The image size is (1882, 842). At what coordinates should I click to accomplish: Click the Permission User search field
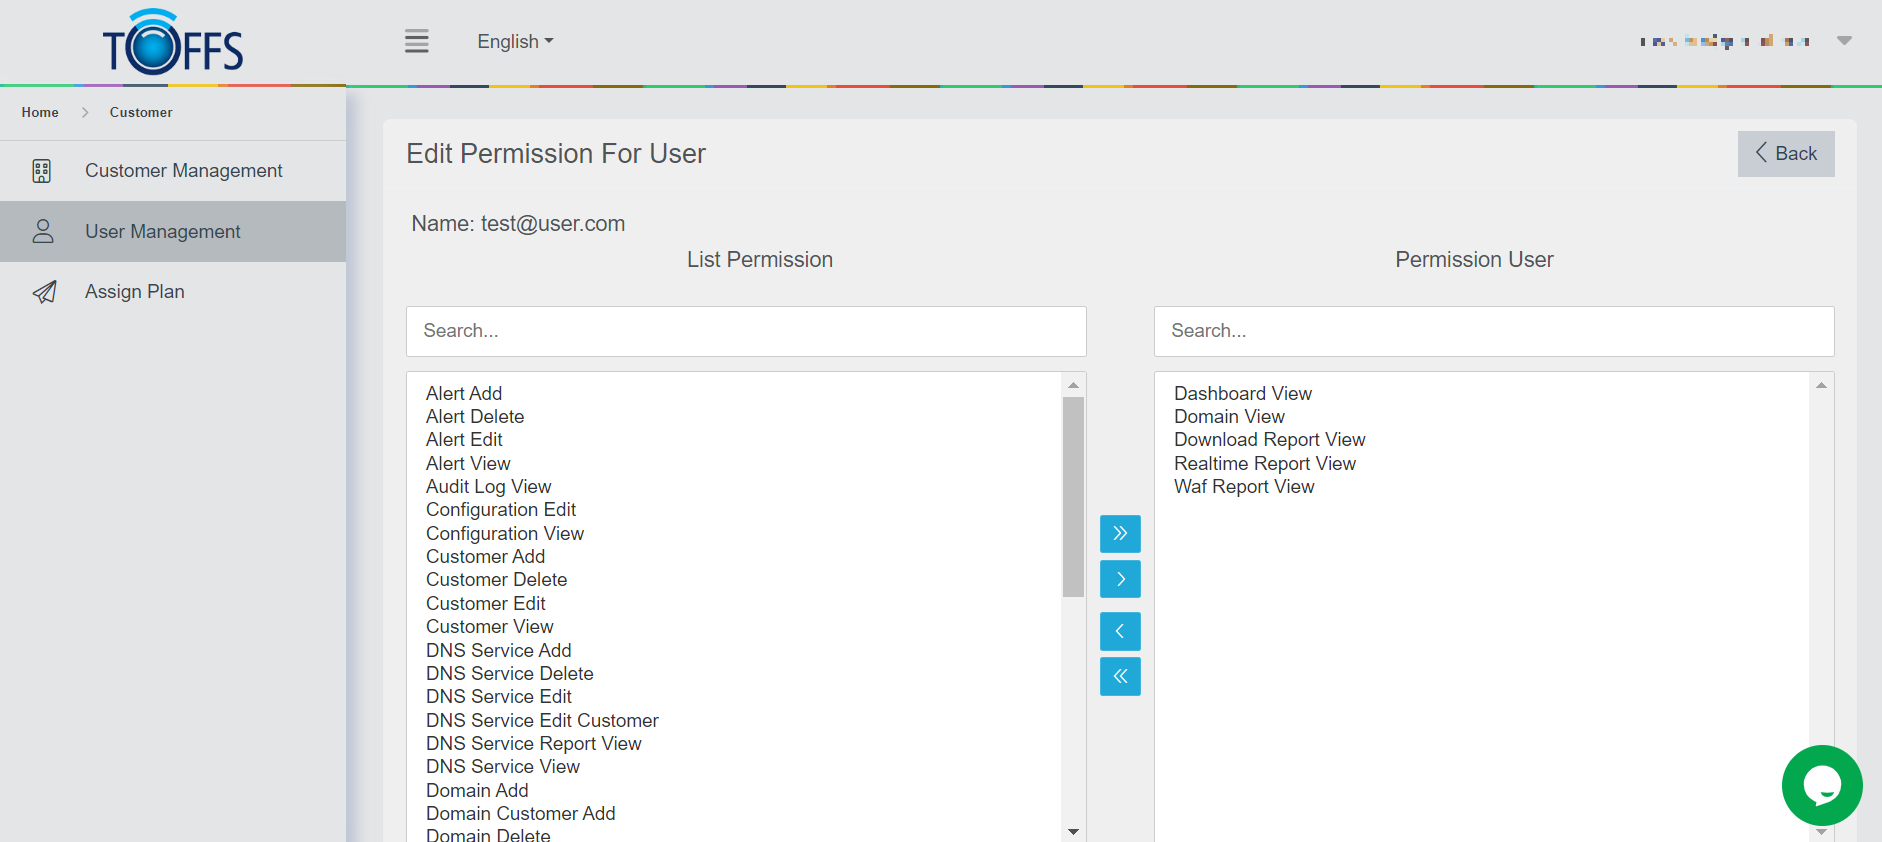pos(1493,331)
